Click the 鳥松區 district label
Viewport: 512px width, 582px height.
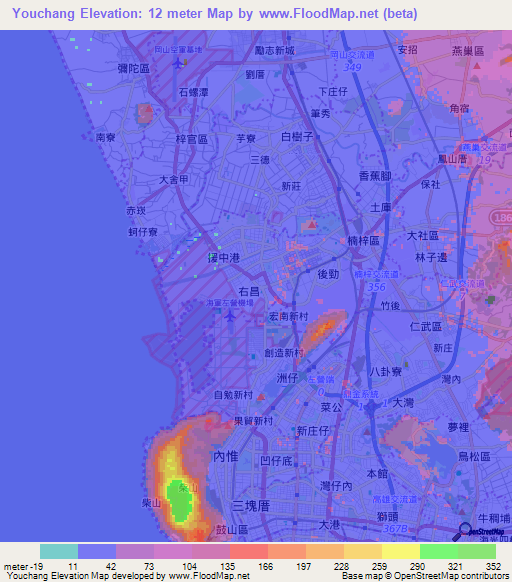tap(474, 456)
